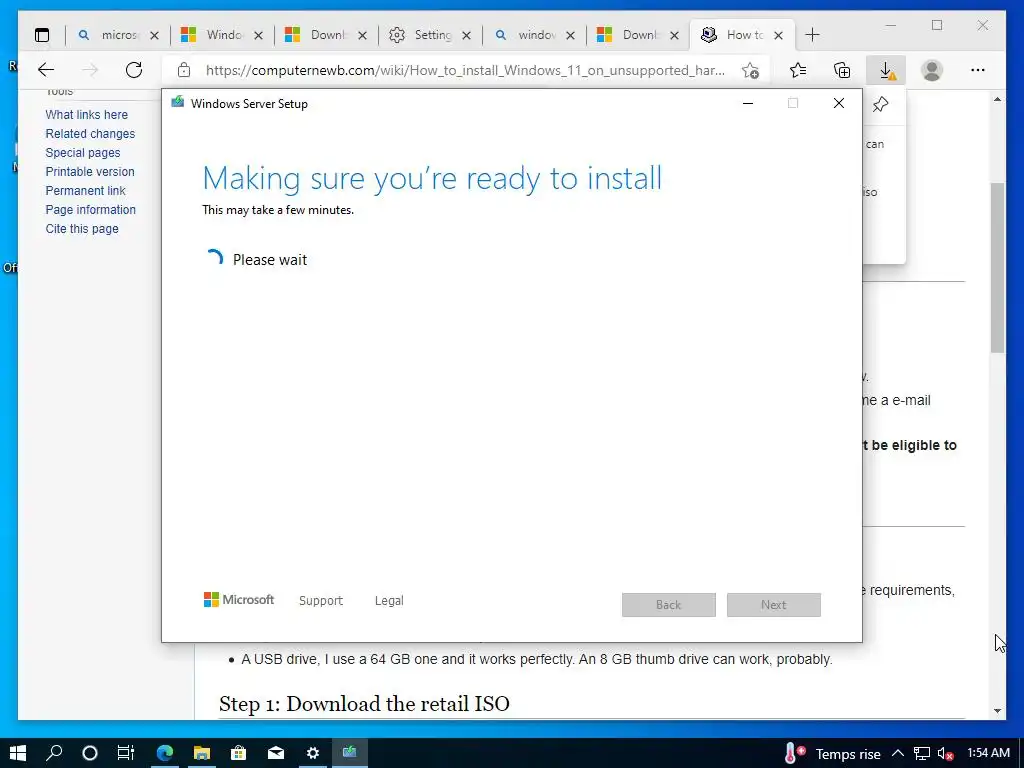Viewport: 1024px width, 768px height.
Task: Switch to the 'windov' search tab
Action: coord(526,35)
